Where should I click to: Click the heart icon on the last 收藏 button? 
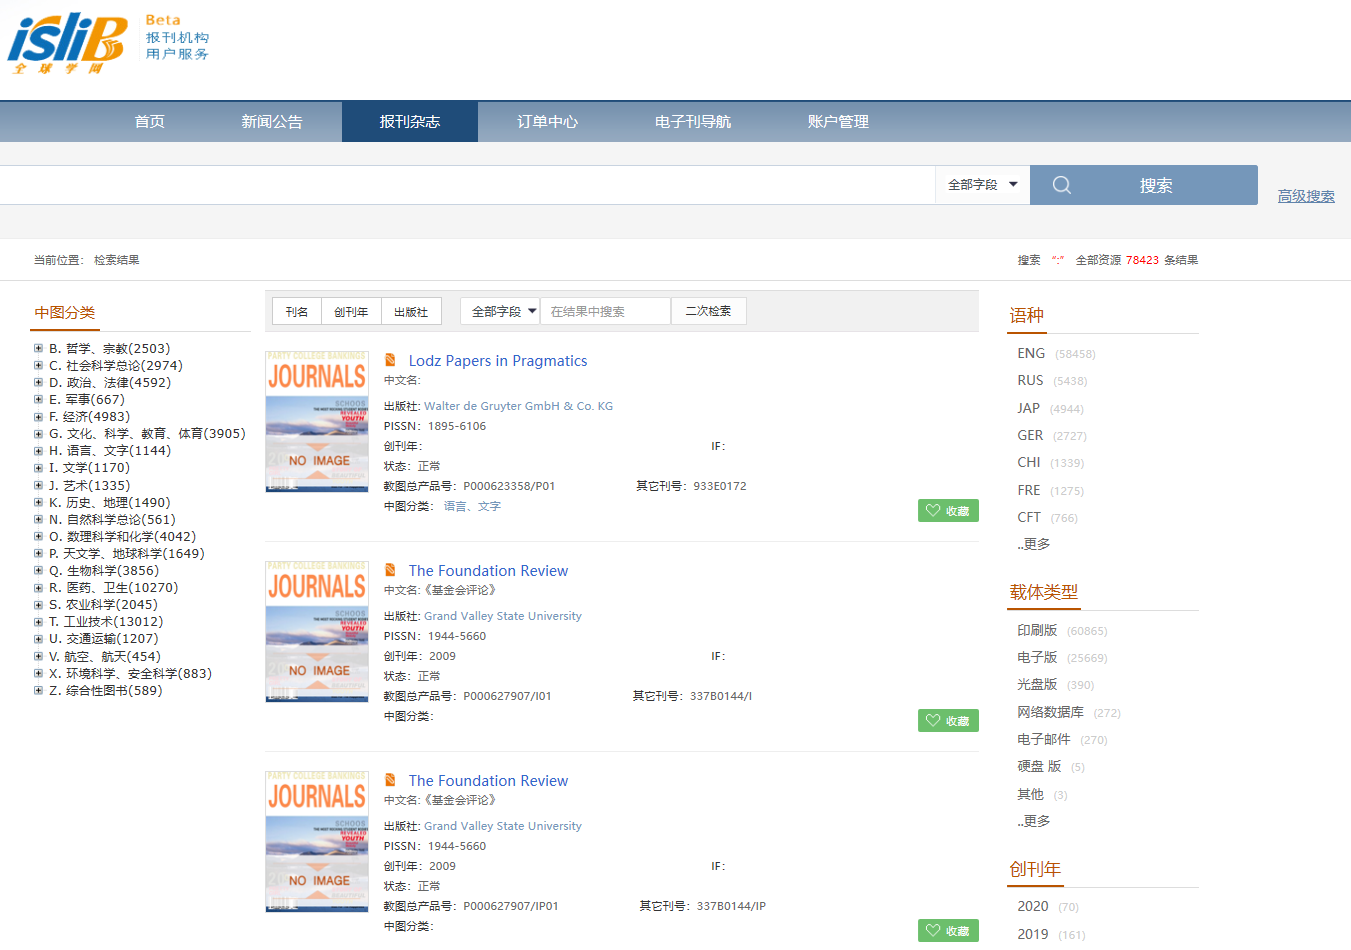click(932, 930)
